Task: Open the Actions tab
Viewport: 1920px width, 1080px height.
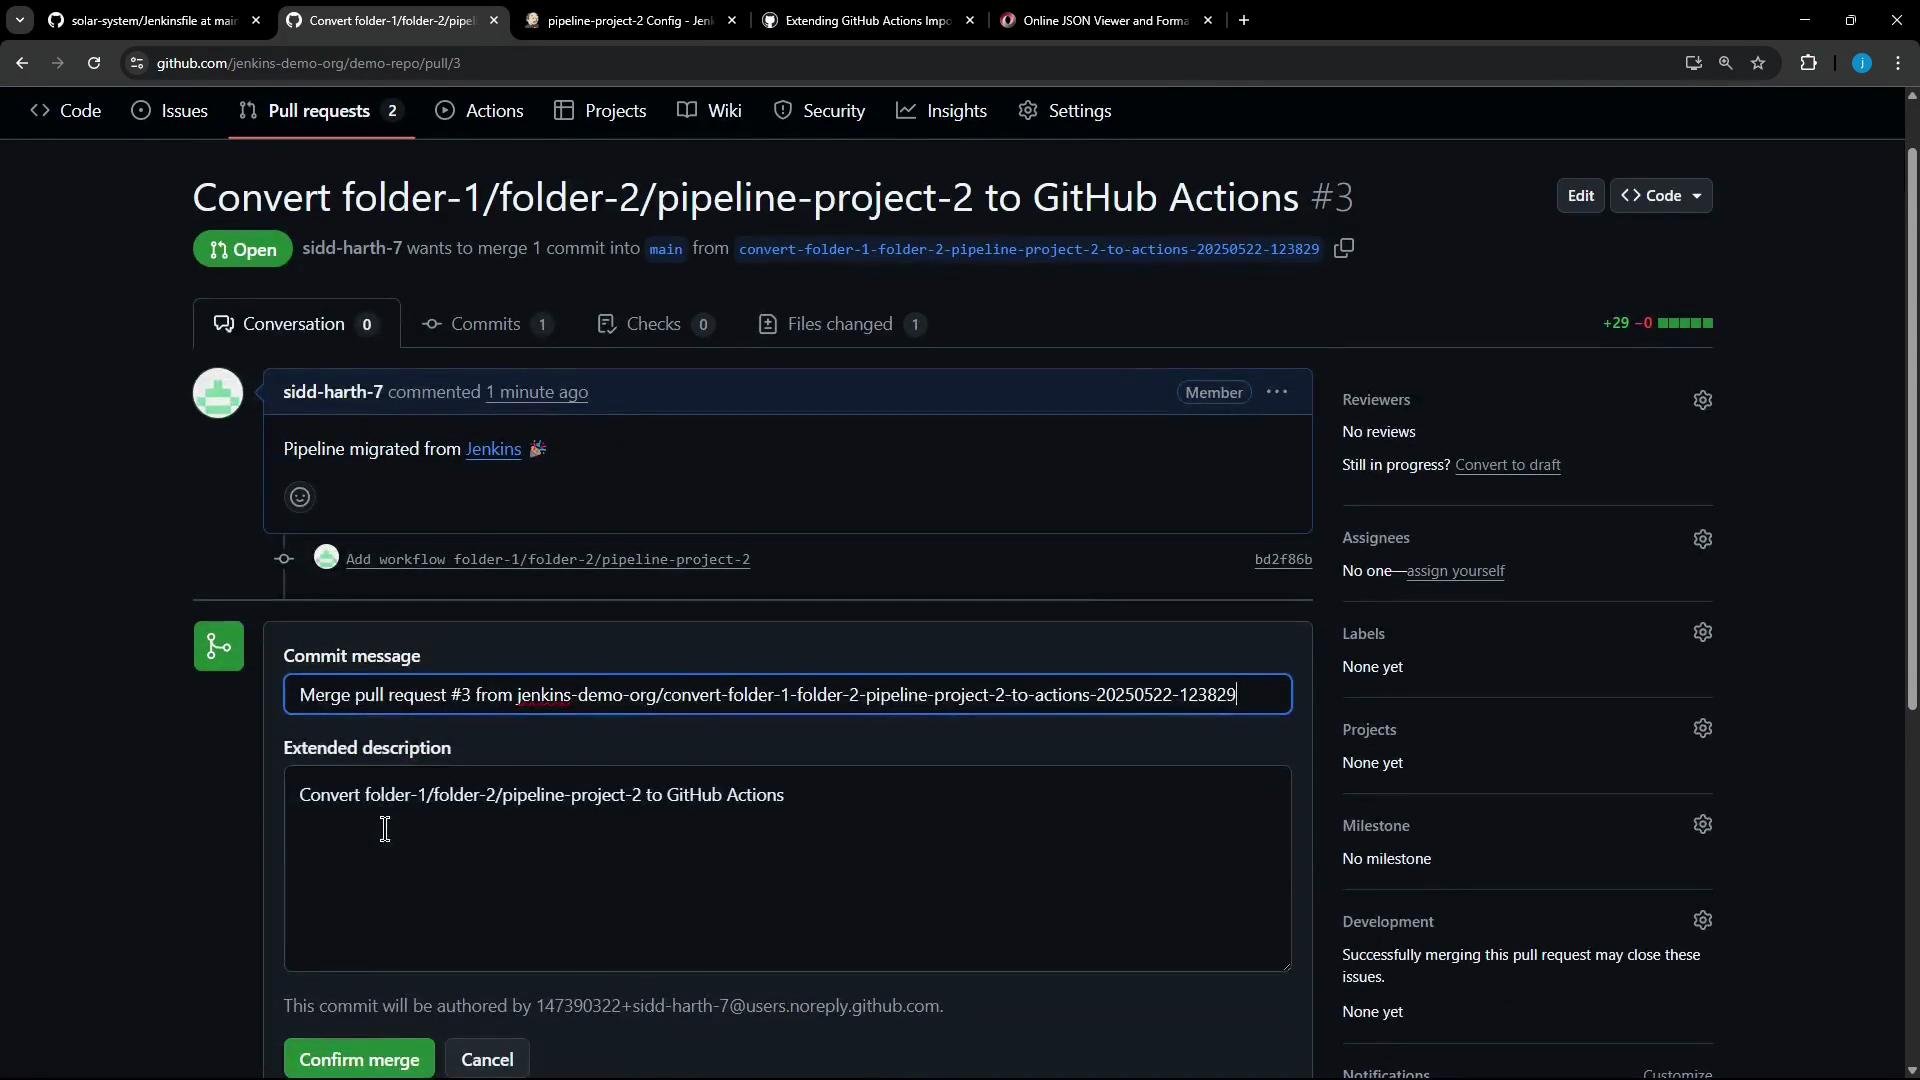Action: pyautogui.click(x=480, y=111)
